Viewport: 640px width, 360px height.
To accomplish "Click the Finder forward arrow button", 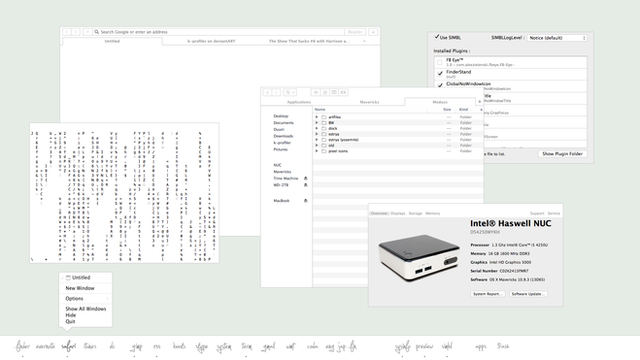I will pos(276,92).
